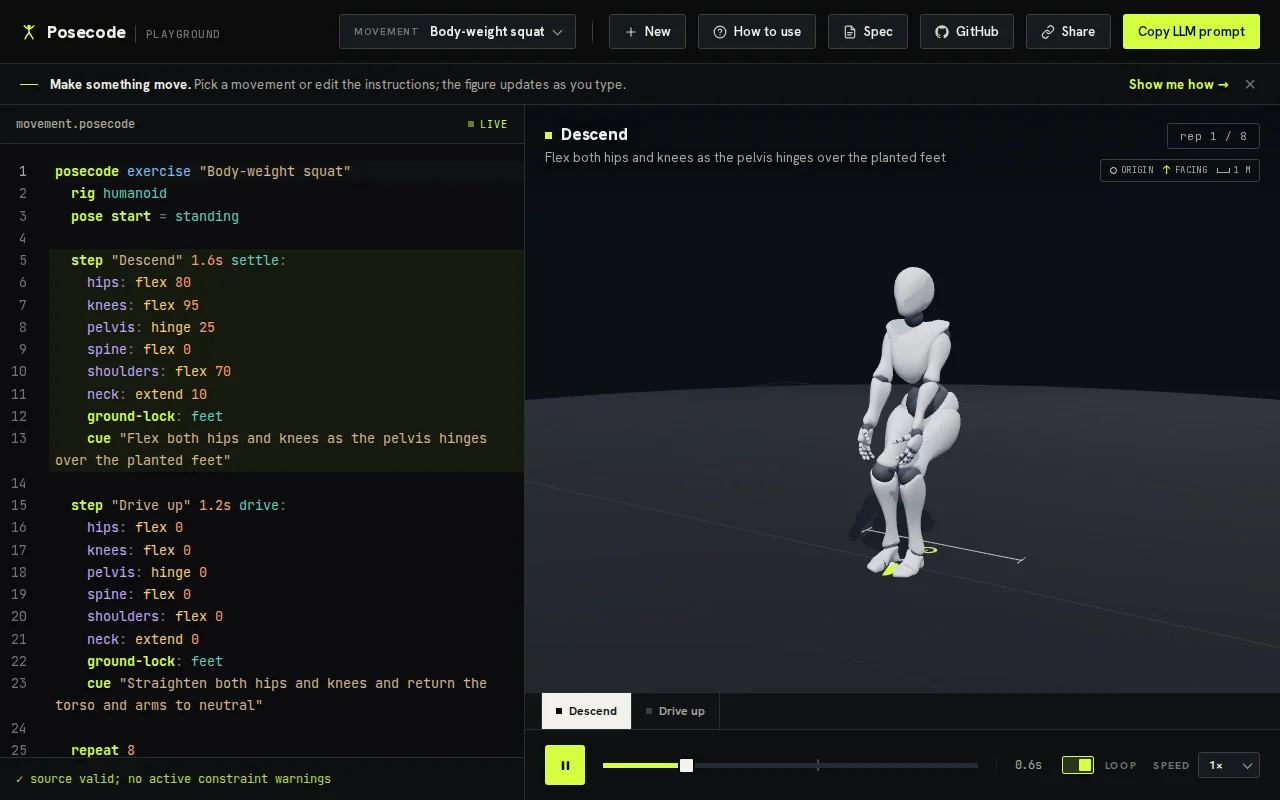Viewport: 1280px width, 800px height.
Task: Click the yellow origin ring on the floor
Action: click(929, 550)
